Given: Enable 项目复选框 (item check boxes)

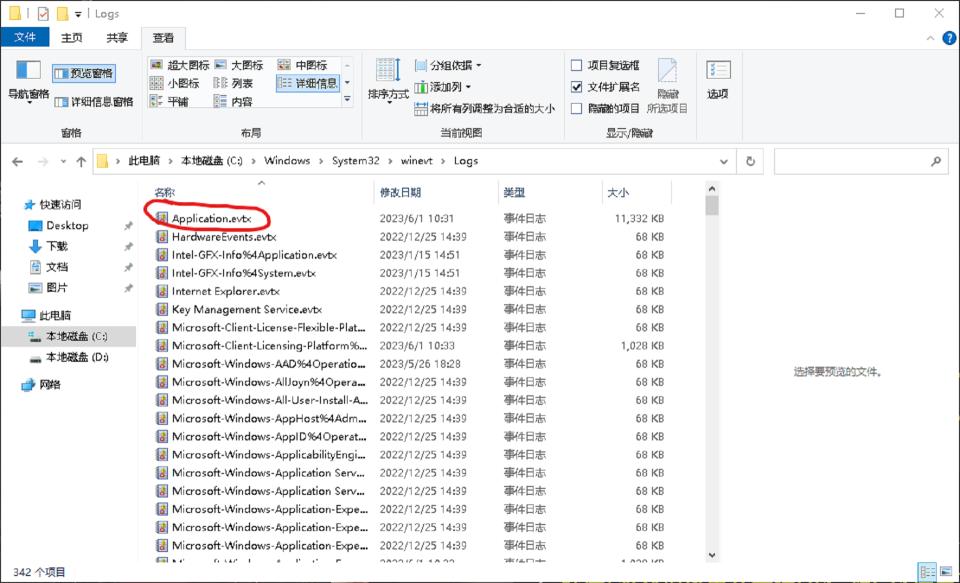Looking at the screenshot, I should [577, 64].
